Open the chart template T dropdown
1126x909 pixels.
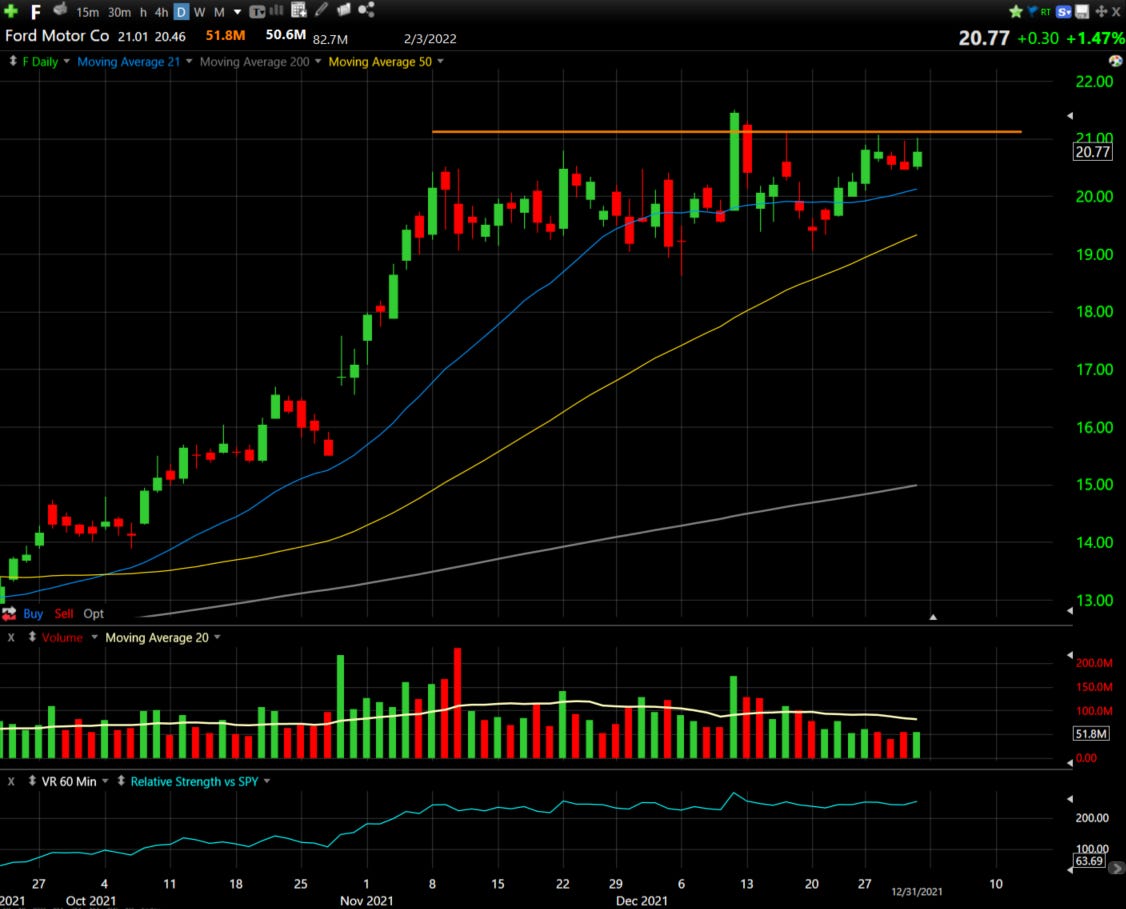257,11
